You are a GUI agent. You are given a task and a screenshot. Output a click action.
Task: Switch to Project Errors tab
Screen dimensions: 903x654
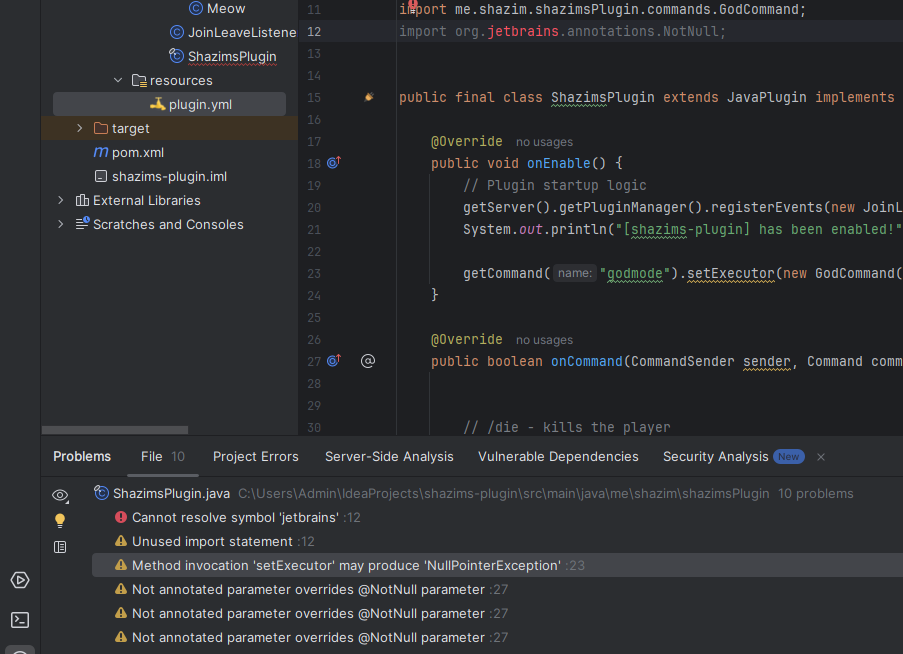(255, 456)
